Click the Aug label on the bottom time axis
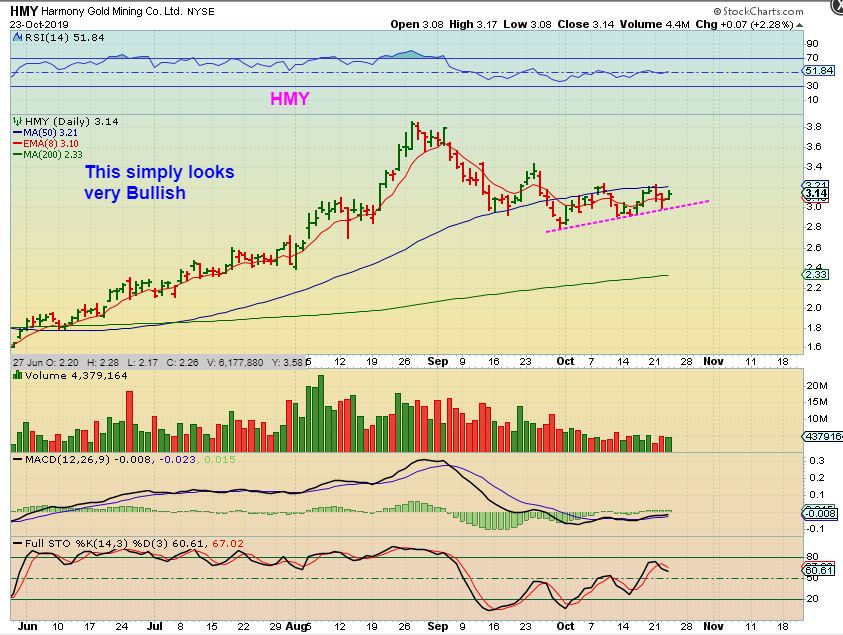This screenshot has height=635, width=843. click(x=296, y=626)
